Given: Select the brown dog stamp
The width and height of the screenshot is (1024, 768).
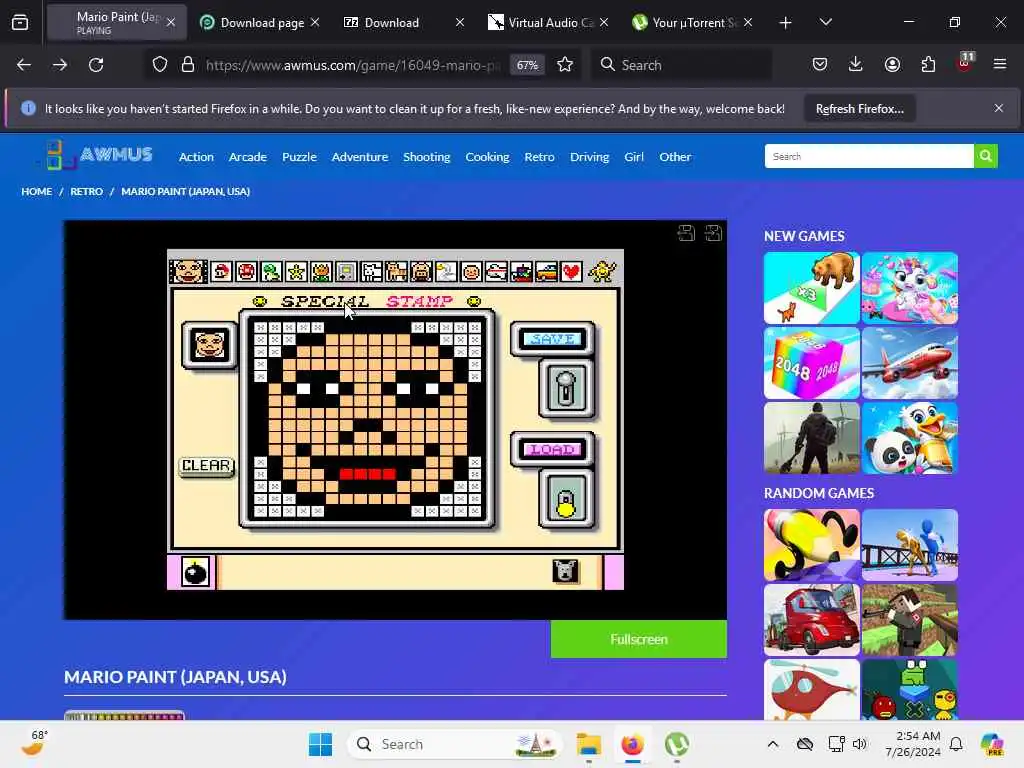Looking at the screenshot, I should click(396, 271).
